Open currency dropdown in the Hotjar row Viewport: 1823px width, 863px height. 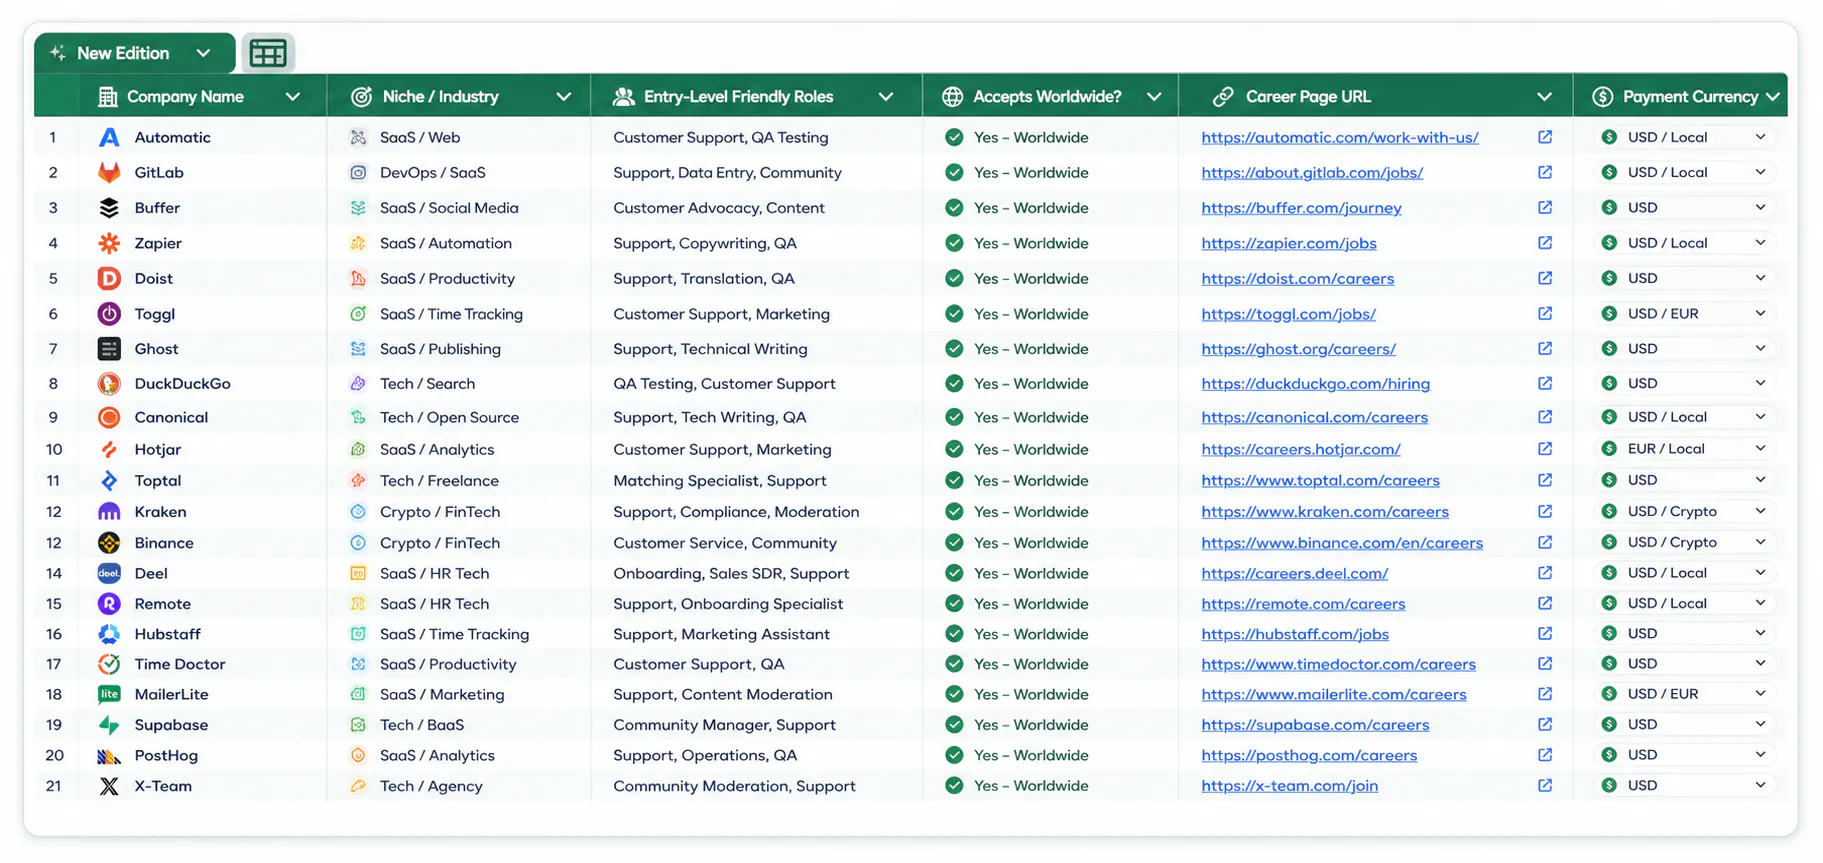(1684, 449)
